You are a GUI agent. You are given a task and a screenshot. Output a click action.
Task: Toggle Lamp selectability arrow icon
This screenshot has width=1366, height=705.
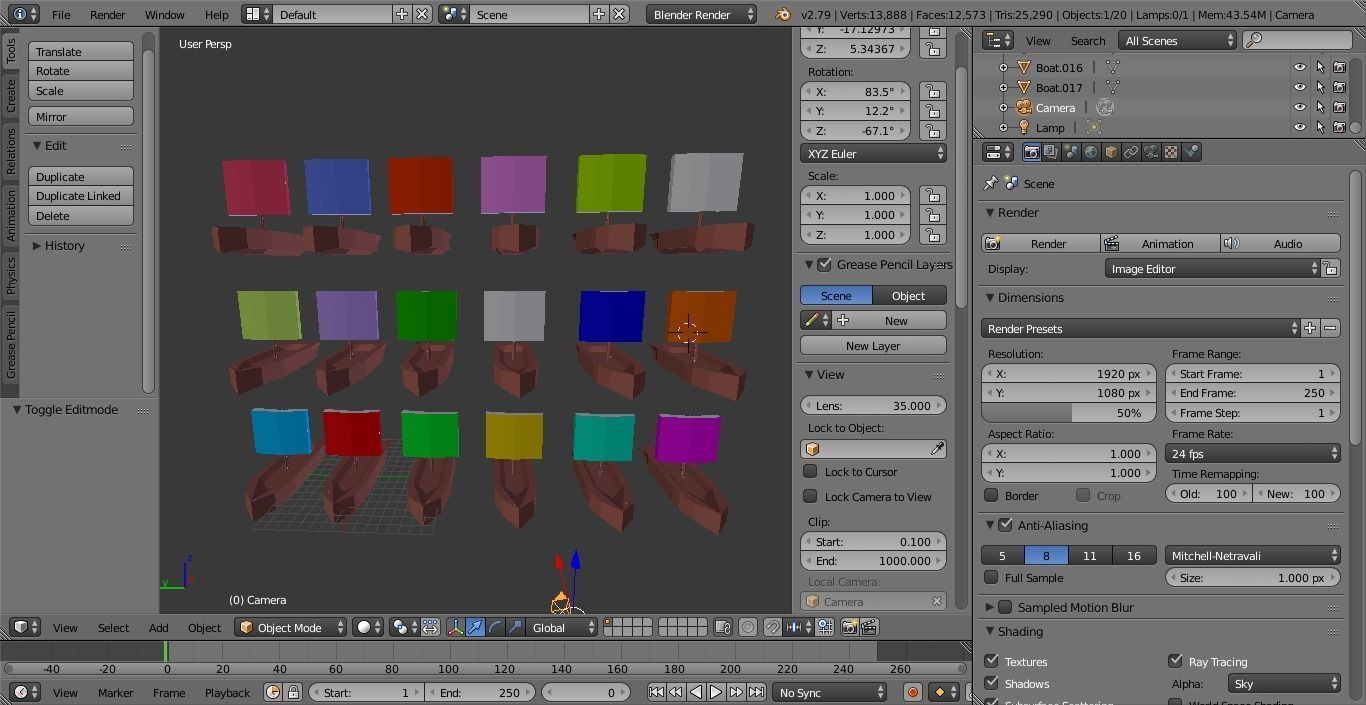pyautogui.click(x=1320, y=127)
